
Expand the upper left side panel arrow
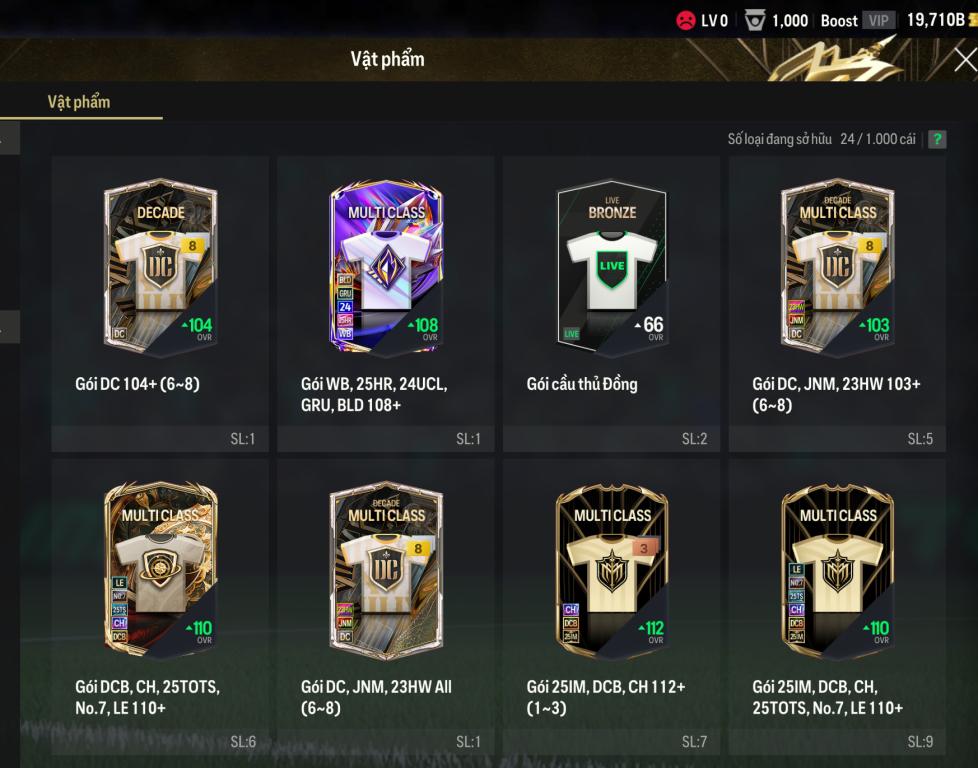tap(9, 138)
